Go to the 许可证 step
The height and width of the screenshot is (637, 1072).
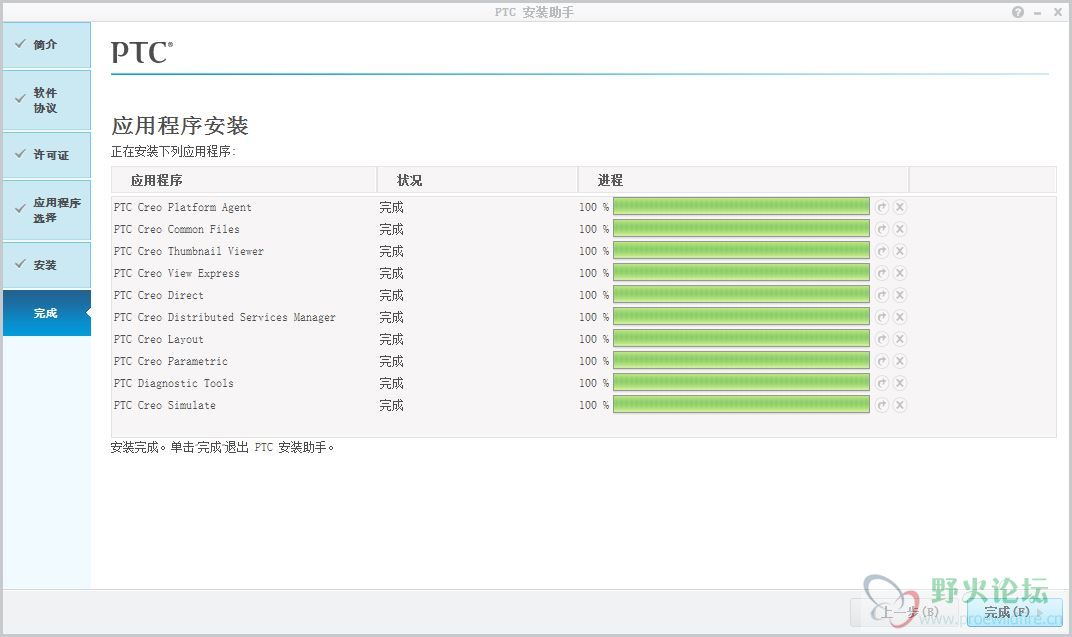46,155
